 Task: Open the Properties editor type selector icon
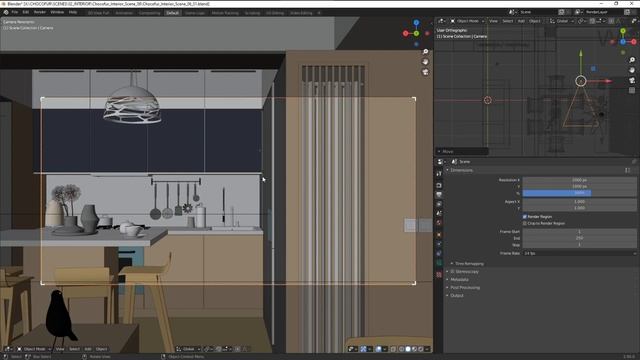click(x=441, y=162)
